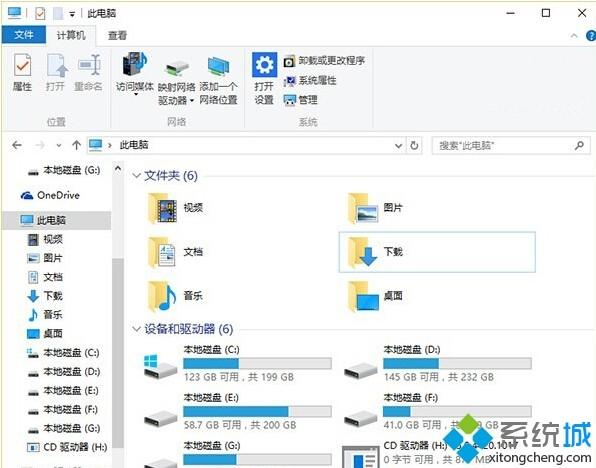Click the Refresh button in address bar
The height and width of the screenshot is (468, 596).
pos(414,145)
